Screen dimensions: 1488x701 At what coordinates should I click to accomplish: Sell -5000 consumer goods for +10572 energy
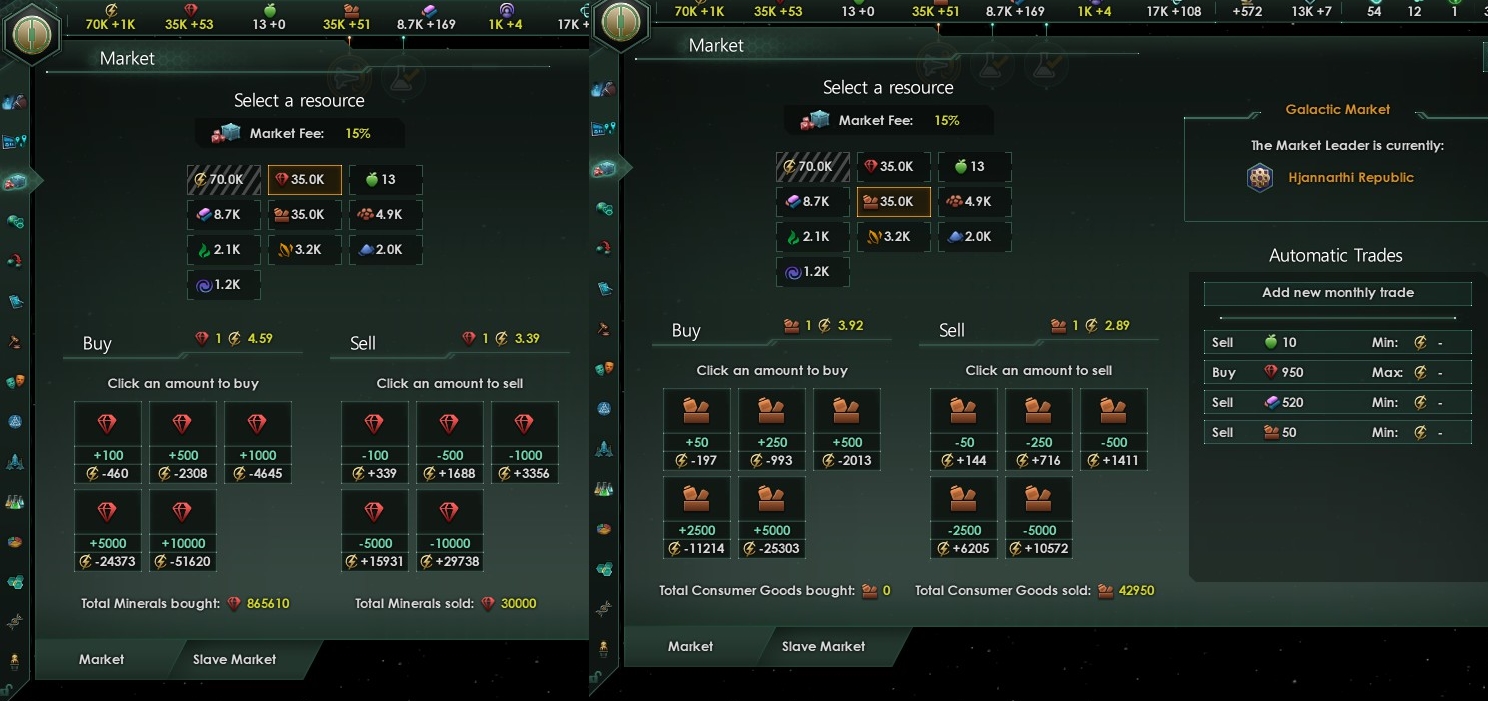pos(1039,517)
